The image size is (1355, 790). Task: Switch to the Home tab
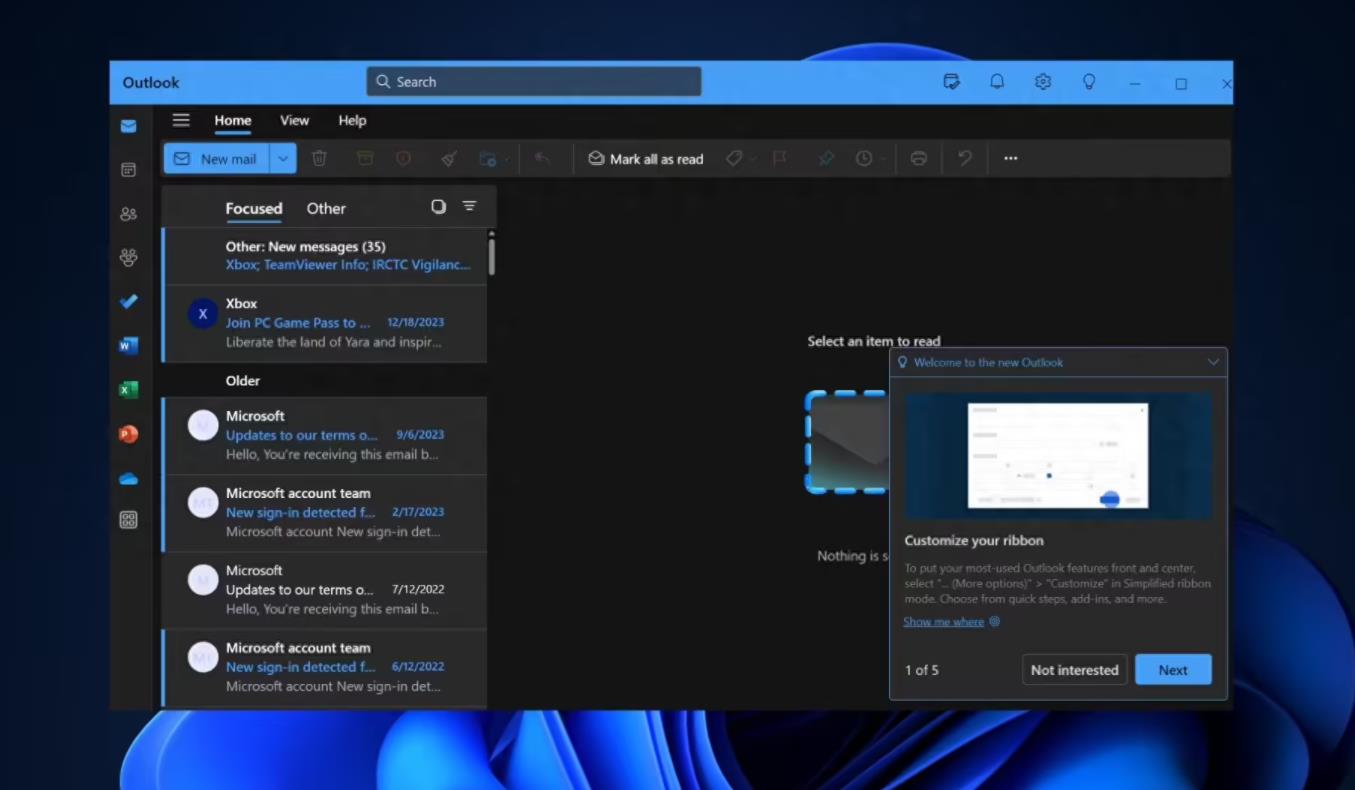click(233, 120)
